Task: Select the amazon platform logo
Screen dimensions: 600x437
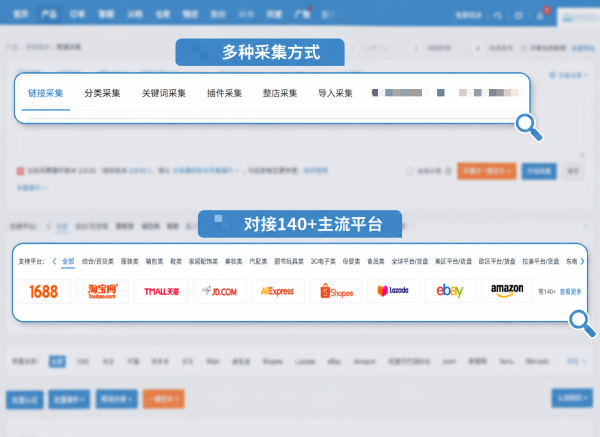Action: tap(507, 291)
